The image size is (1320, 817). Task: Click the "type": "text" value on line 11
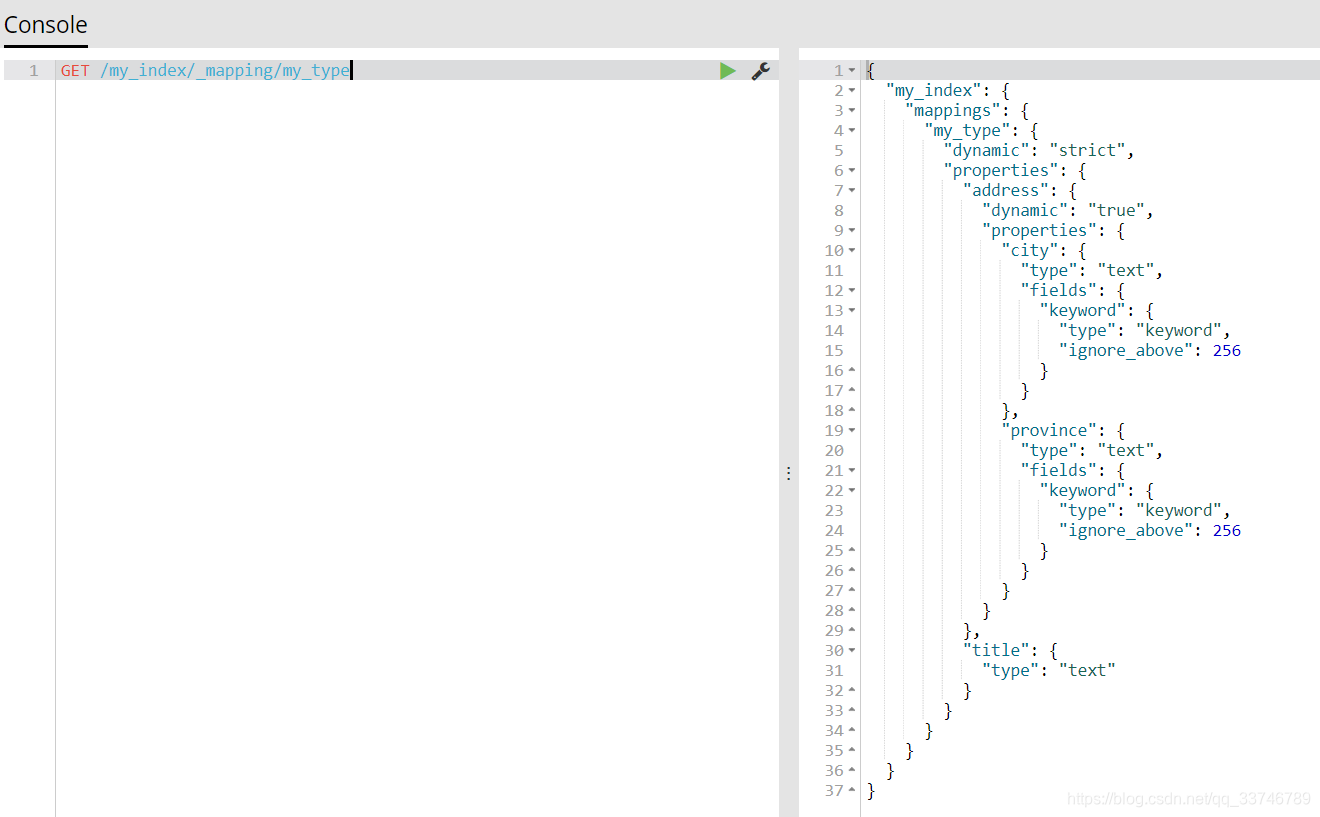pos(1092,271)
